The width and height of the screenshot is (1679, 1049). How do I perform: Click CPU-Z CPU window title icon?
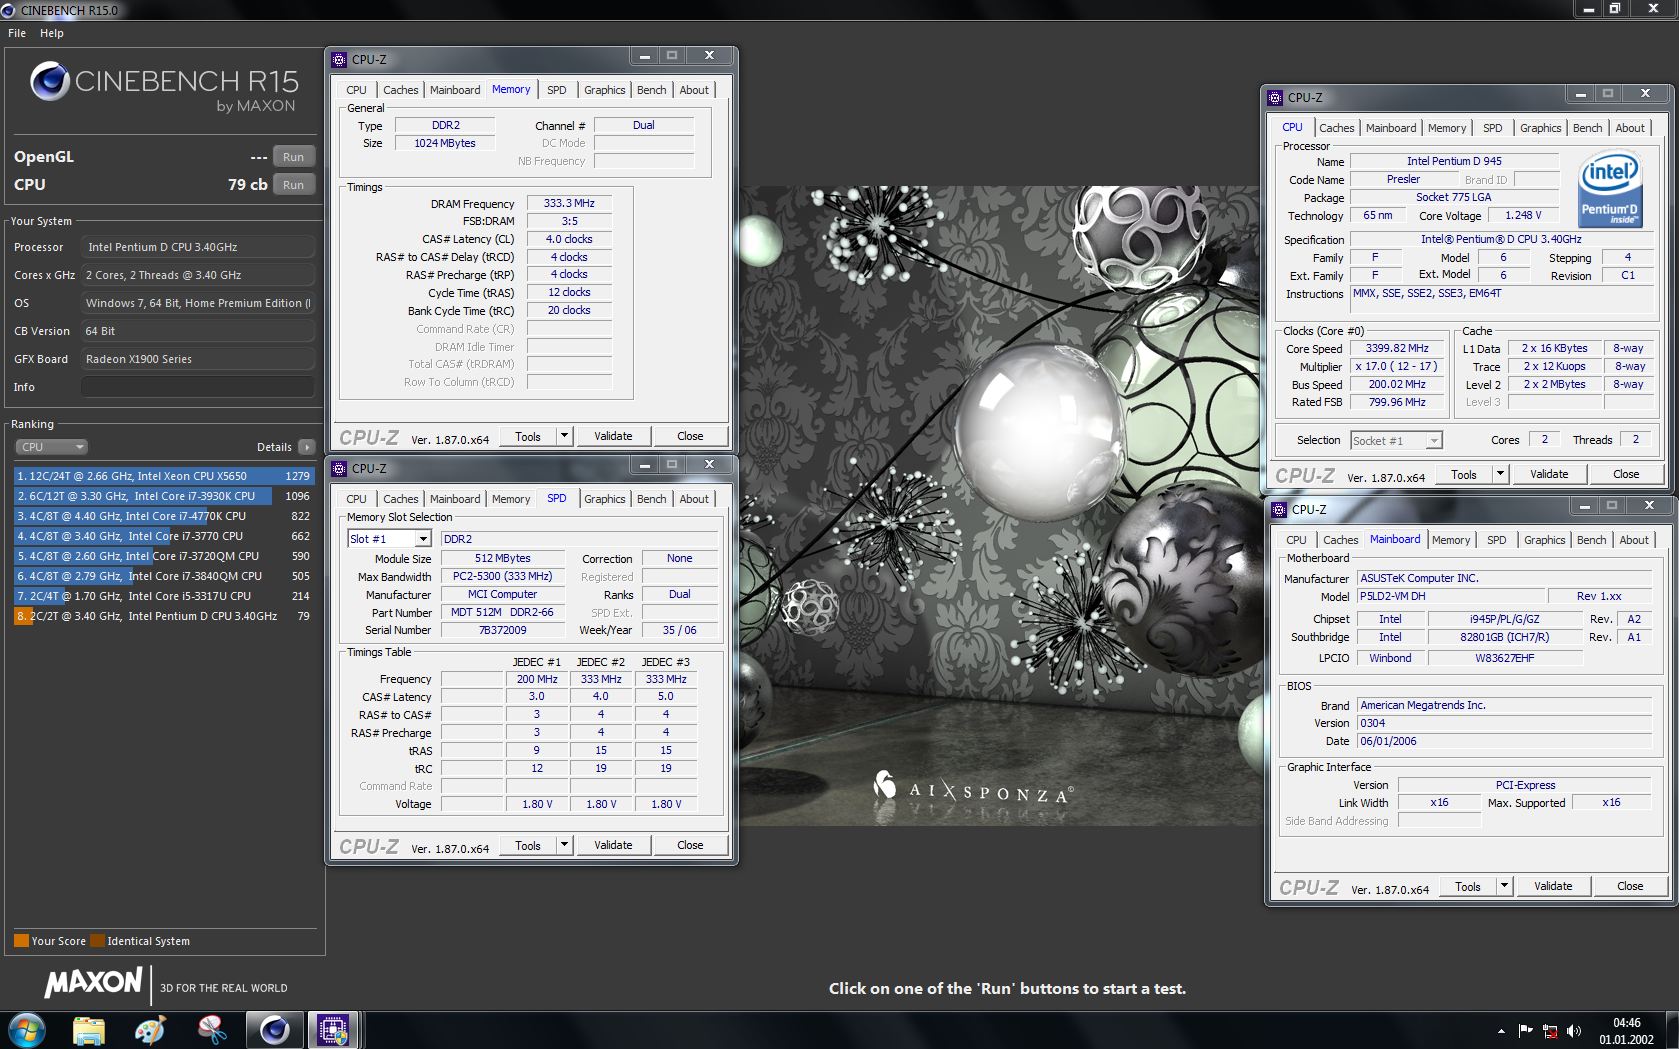click(x=1275, y=97)
